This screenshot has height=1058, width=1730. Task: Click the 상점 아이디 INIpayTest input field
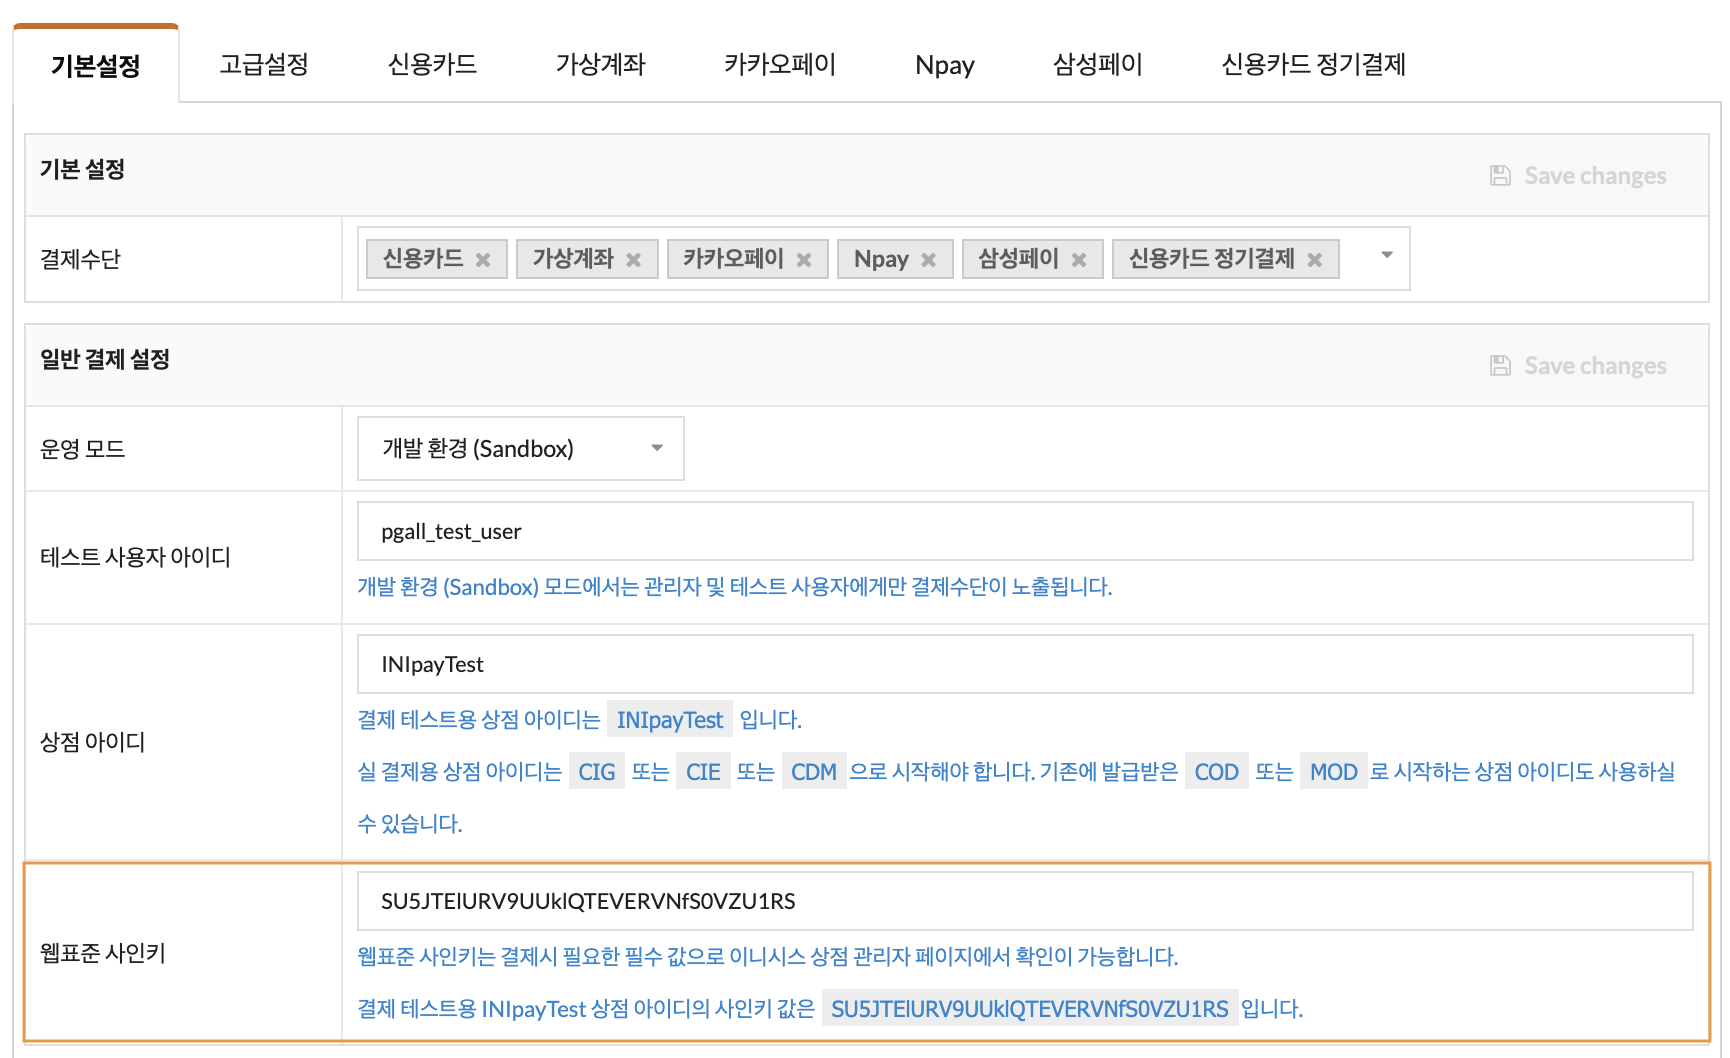click(x=1025, y=664)
